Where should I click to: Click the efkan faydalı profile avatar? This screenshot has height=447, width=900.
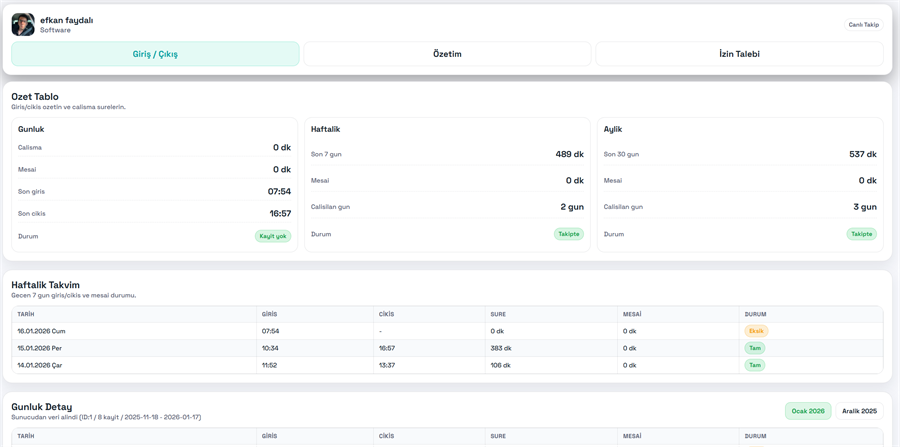[x=23, y=24]
